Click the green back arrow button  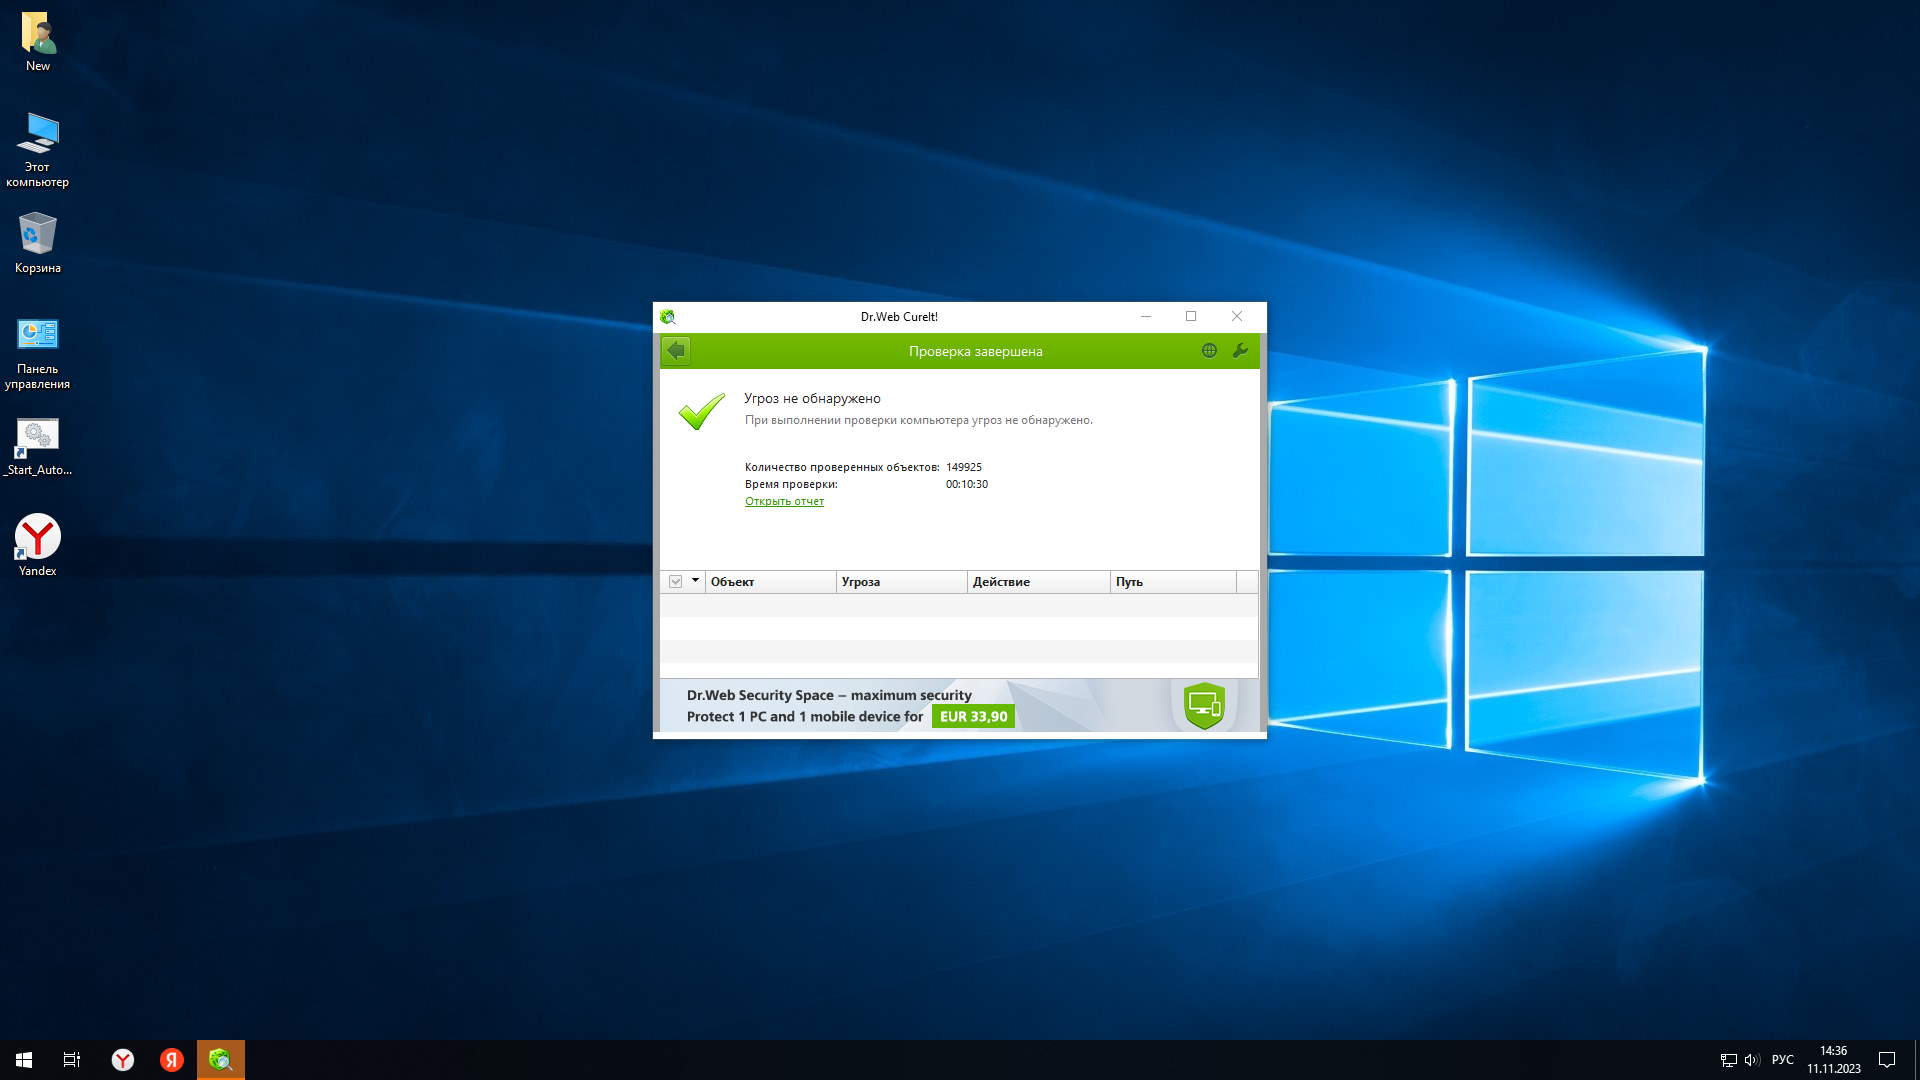point(676,351)
